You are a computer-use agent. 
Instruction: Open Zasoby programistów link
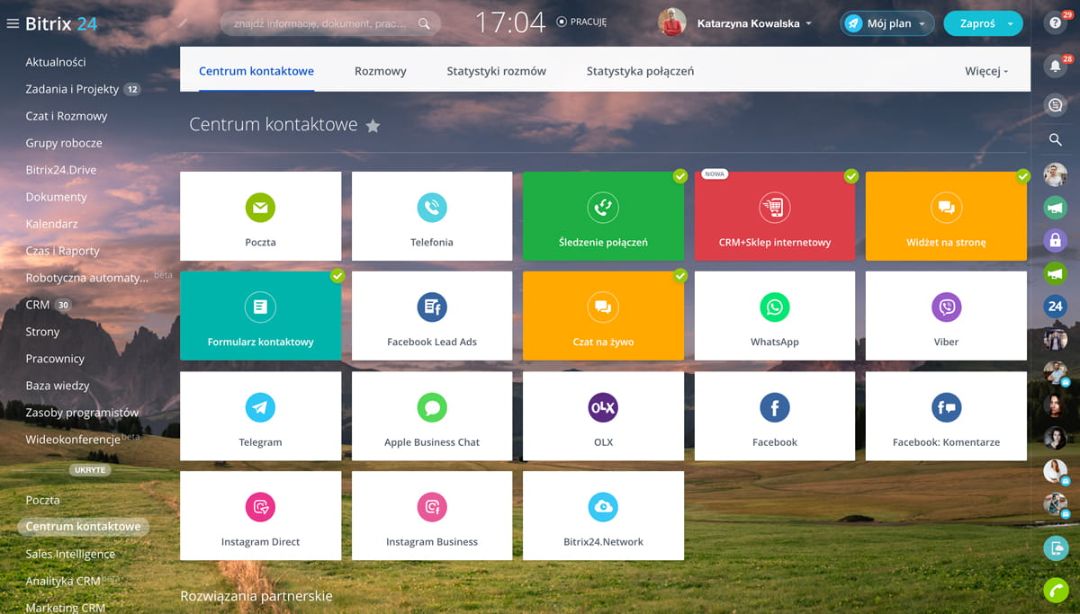tap(82, 412)
